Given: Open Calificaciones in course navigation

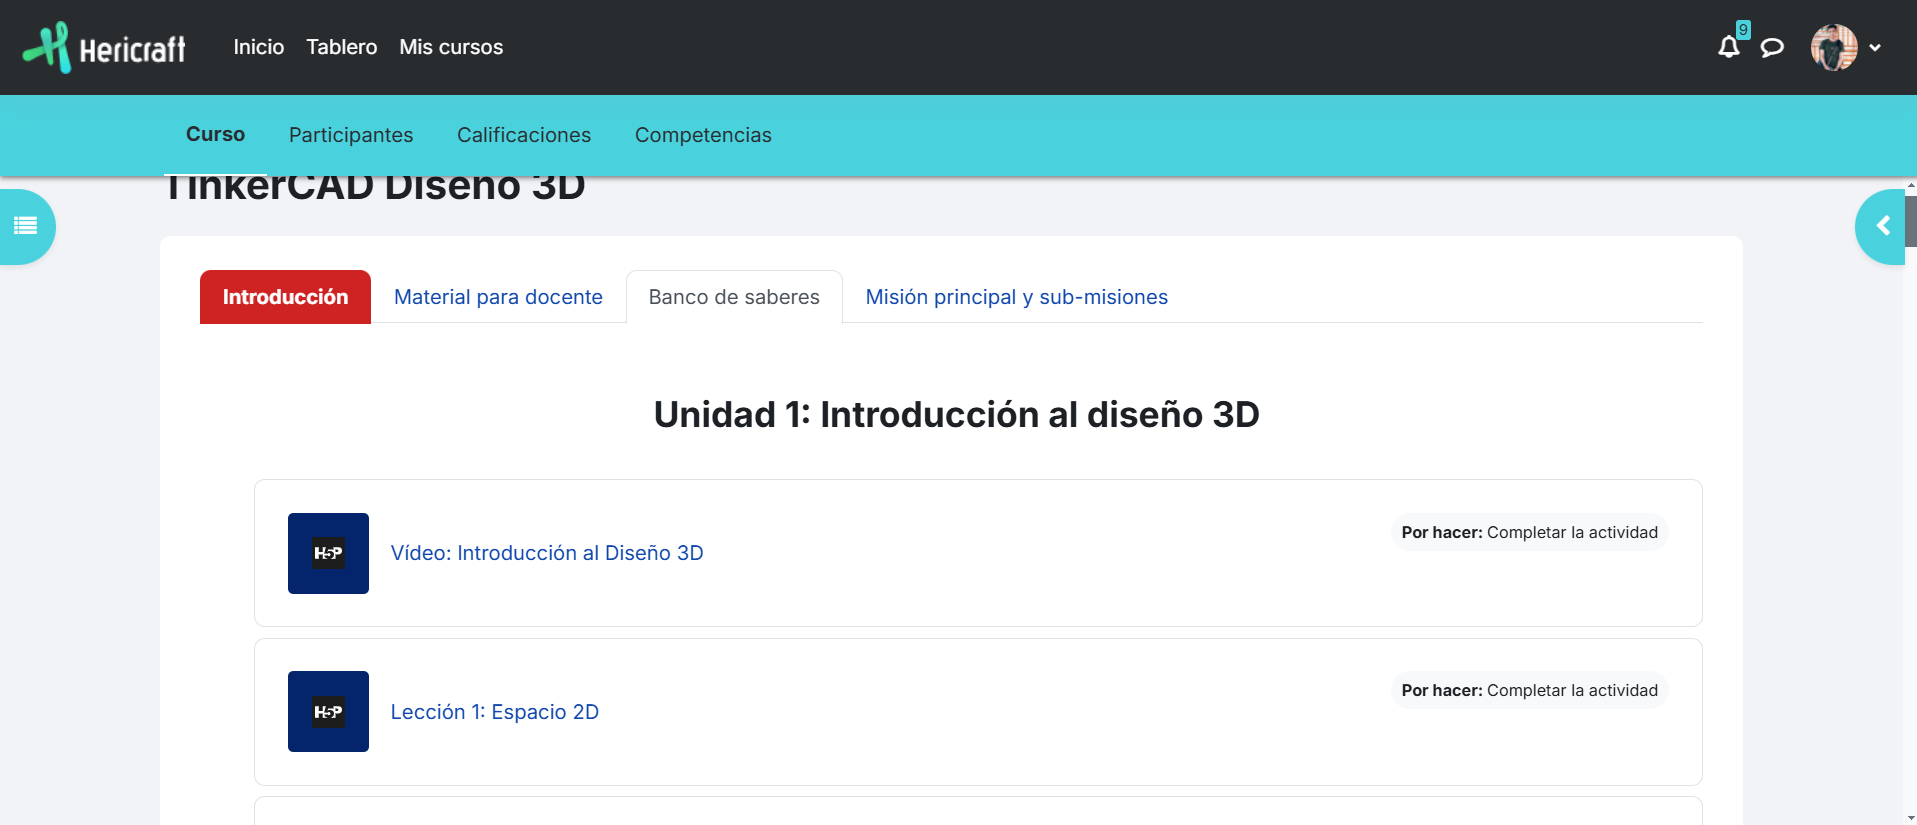Looking at the screenshot, I should (524, 135).
